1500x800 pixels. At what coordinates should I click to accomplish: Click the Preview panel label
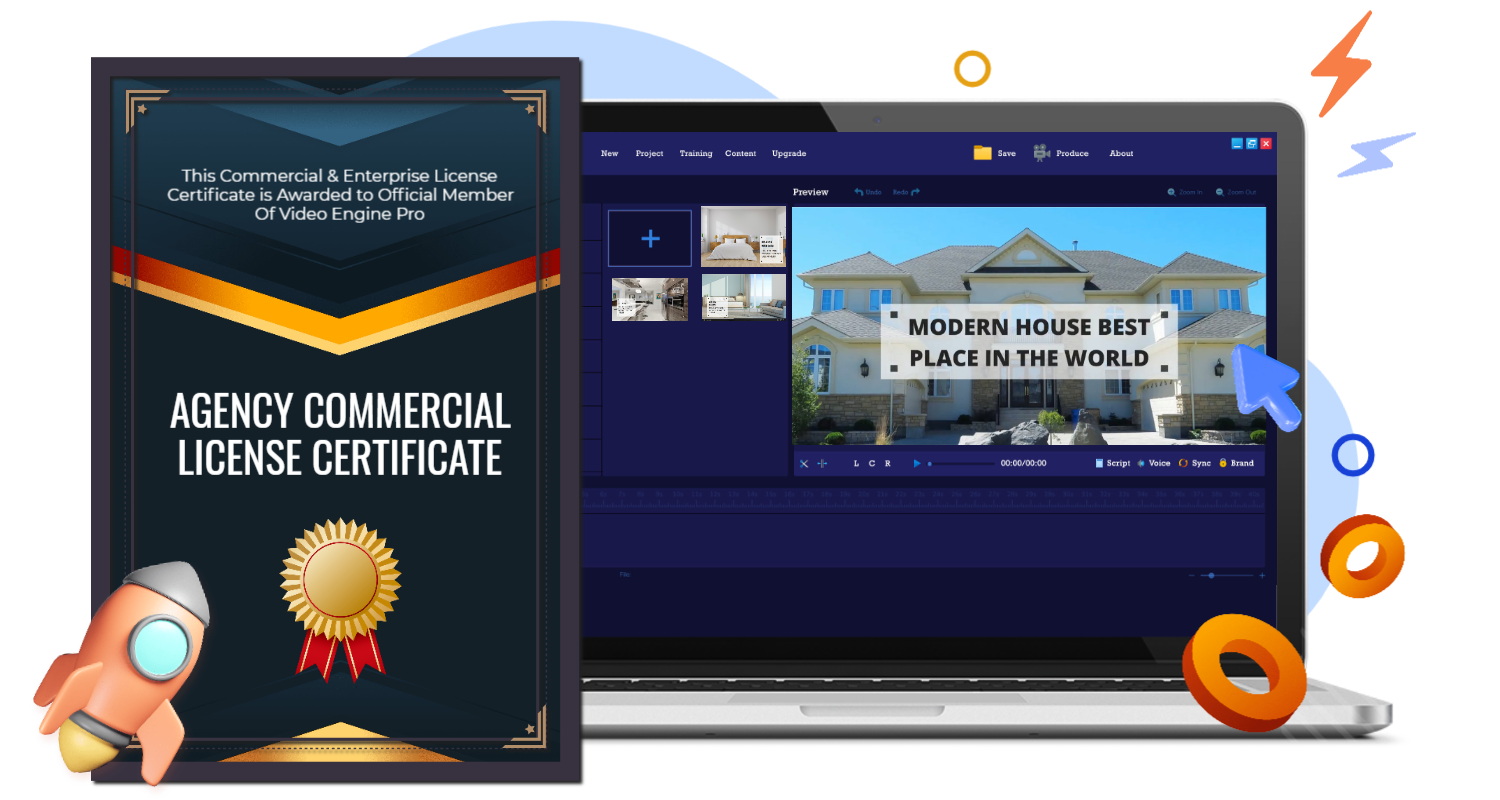pos(811,192)
